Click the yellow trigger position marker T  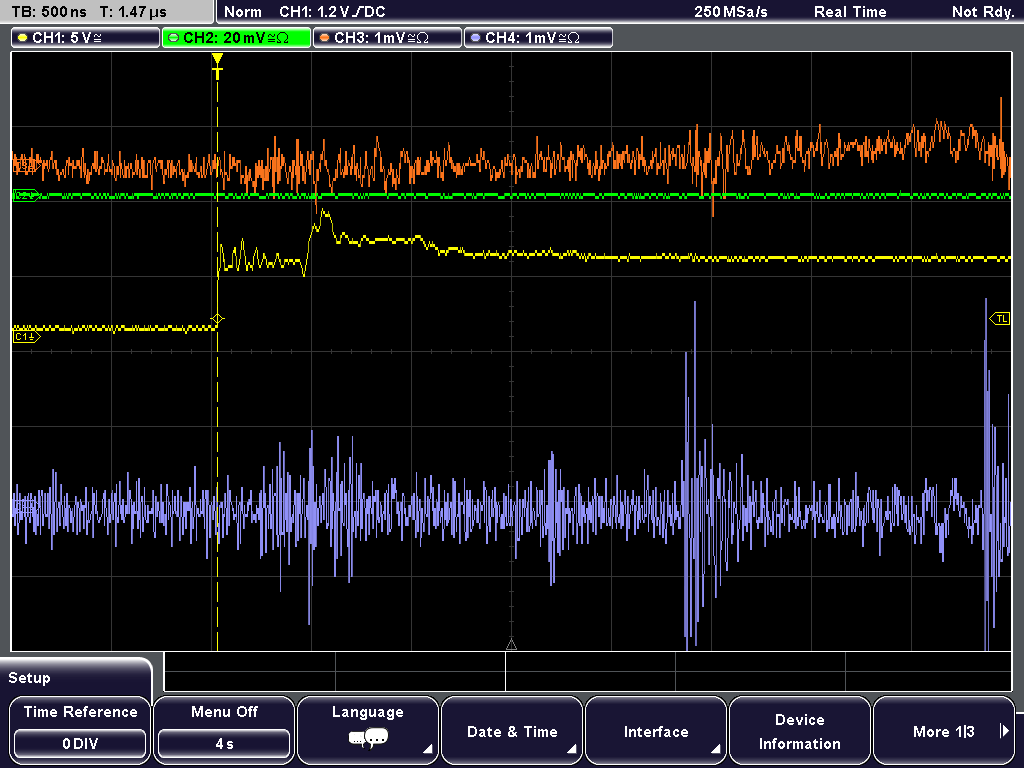(217, 67)
